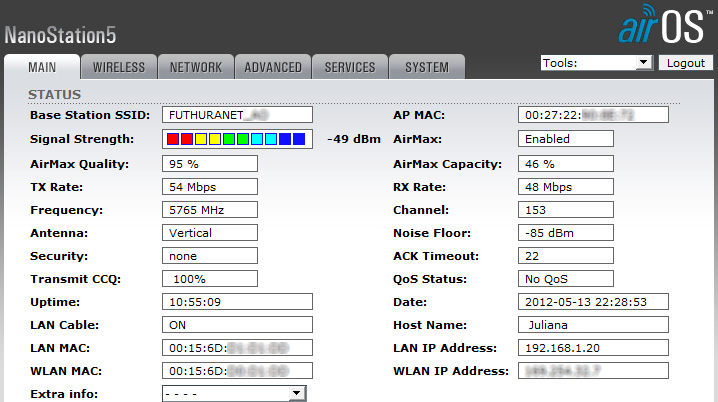The height and width of the screenshot is (402, 718).
Task: Switch to the WIRELESS tab
Action: coord(119,67)
